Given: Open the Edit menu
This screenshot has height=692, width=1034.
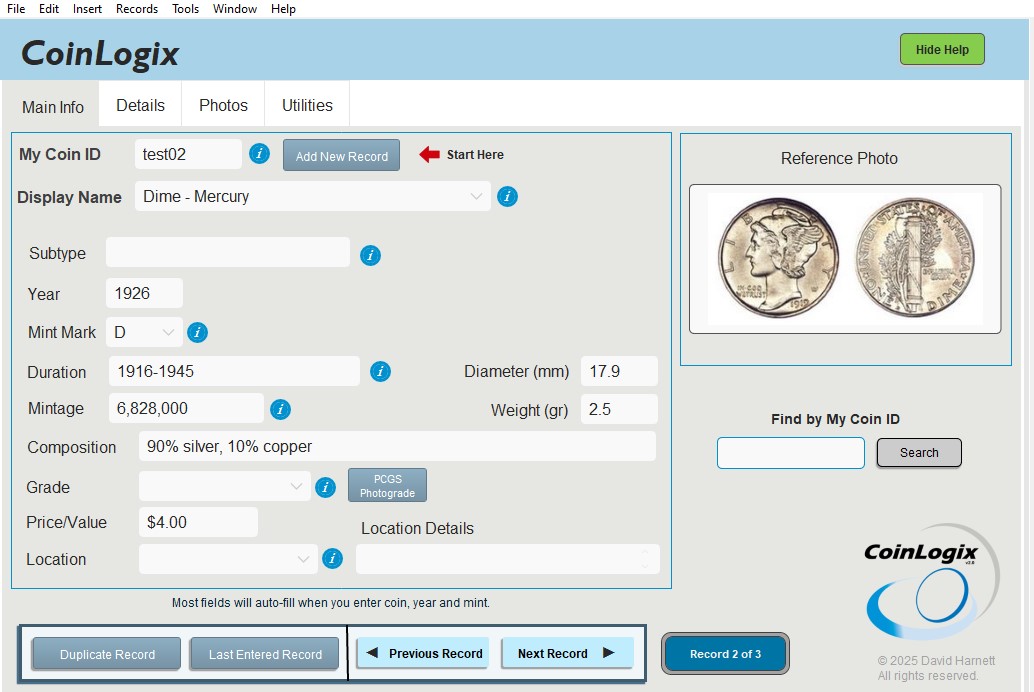Looking at the screenshot, I should coord(49,9).
